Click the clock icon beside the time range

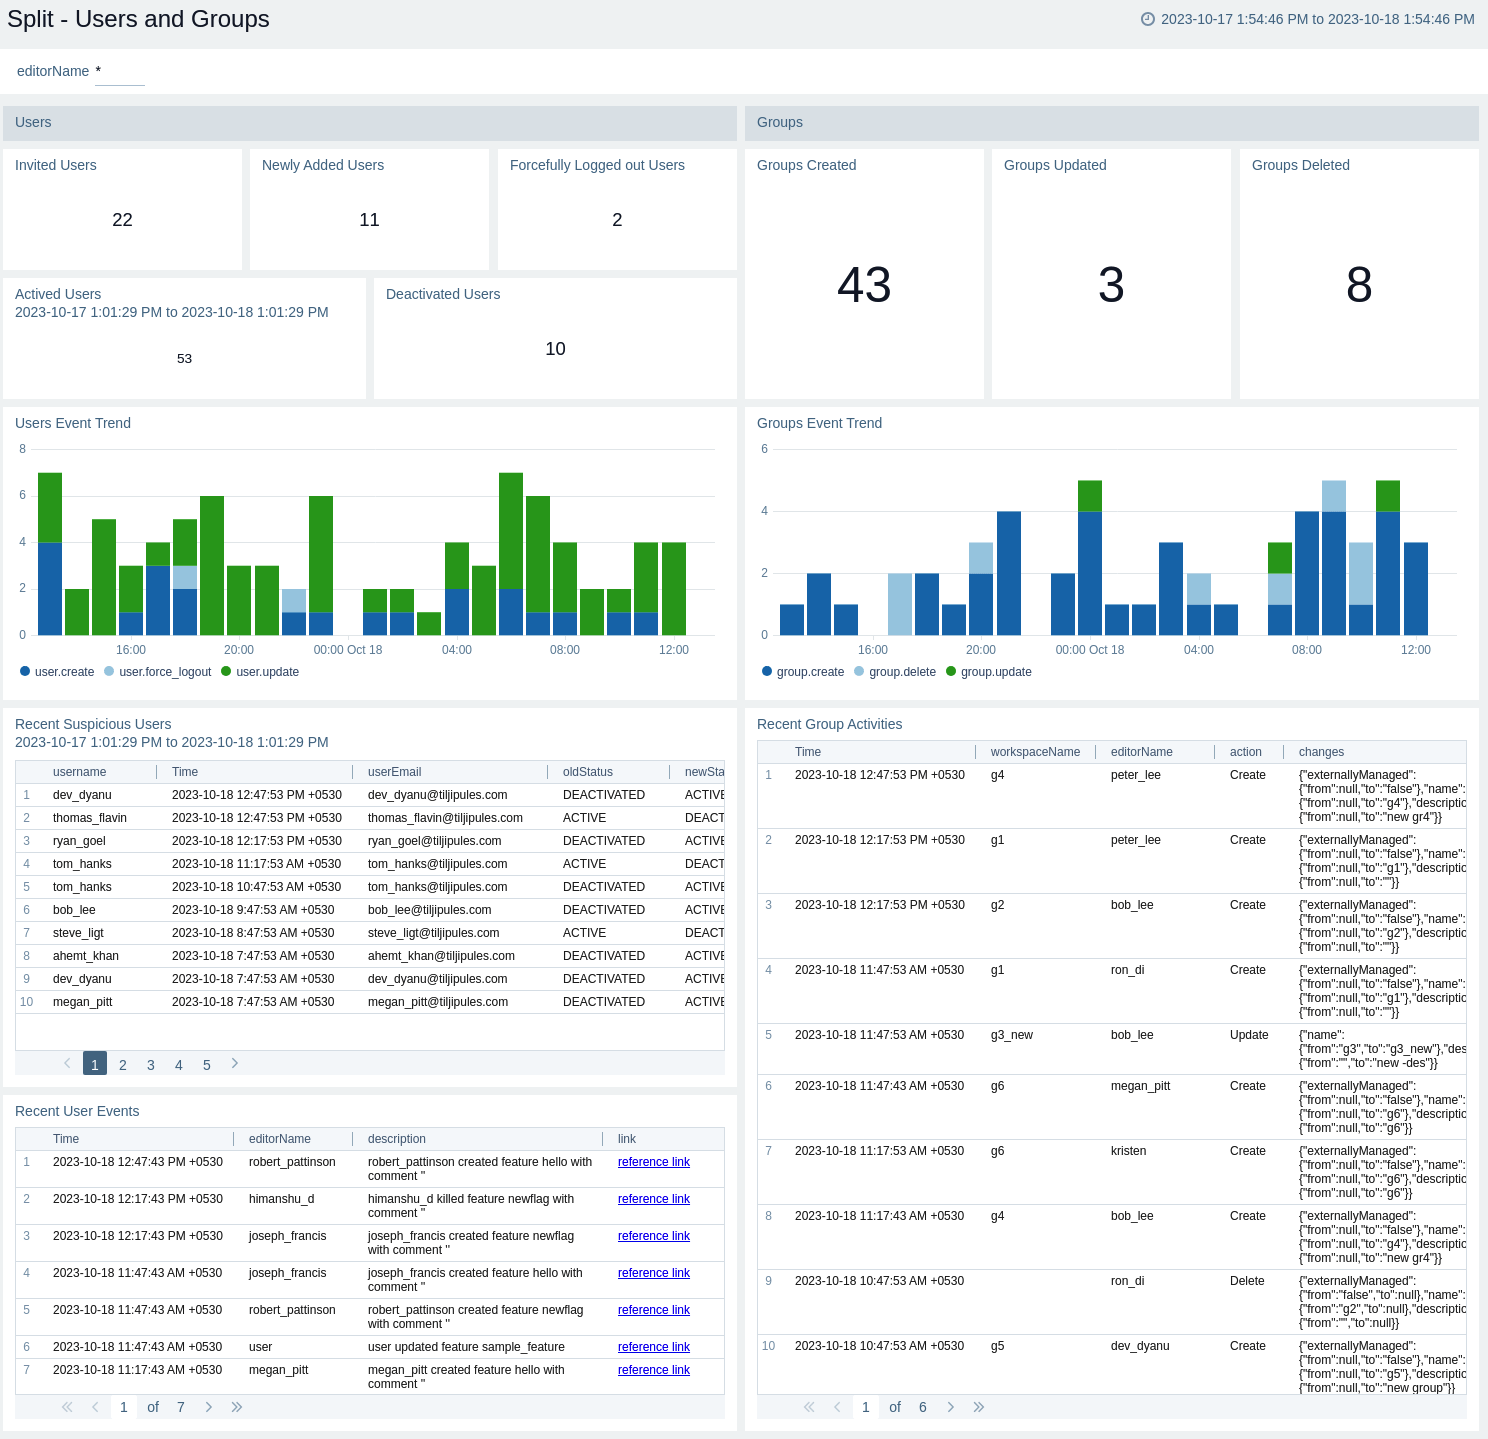(1148, 19)
